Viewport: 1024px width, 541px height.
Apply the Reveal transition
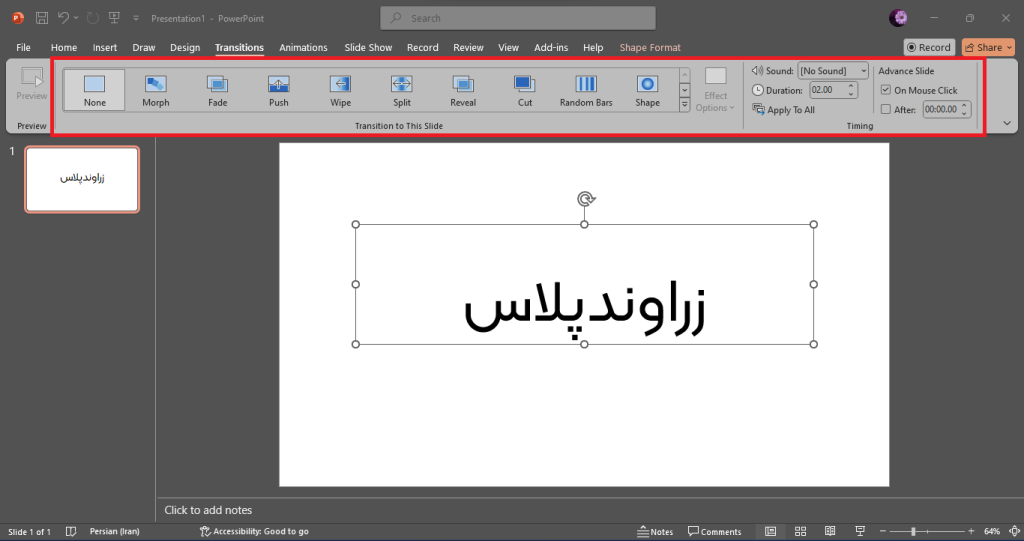[463, 90]
